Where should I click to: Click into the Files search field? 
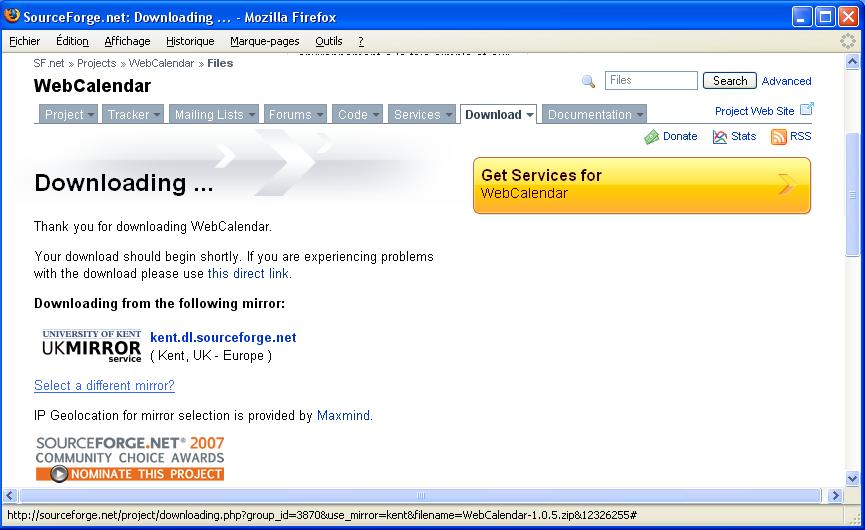click(x=652, y=81)
